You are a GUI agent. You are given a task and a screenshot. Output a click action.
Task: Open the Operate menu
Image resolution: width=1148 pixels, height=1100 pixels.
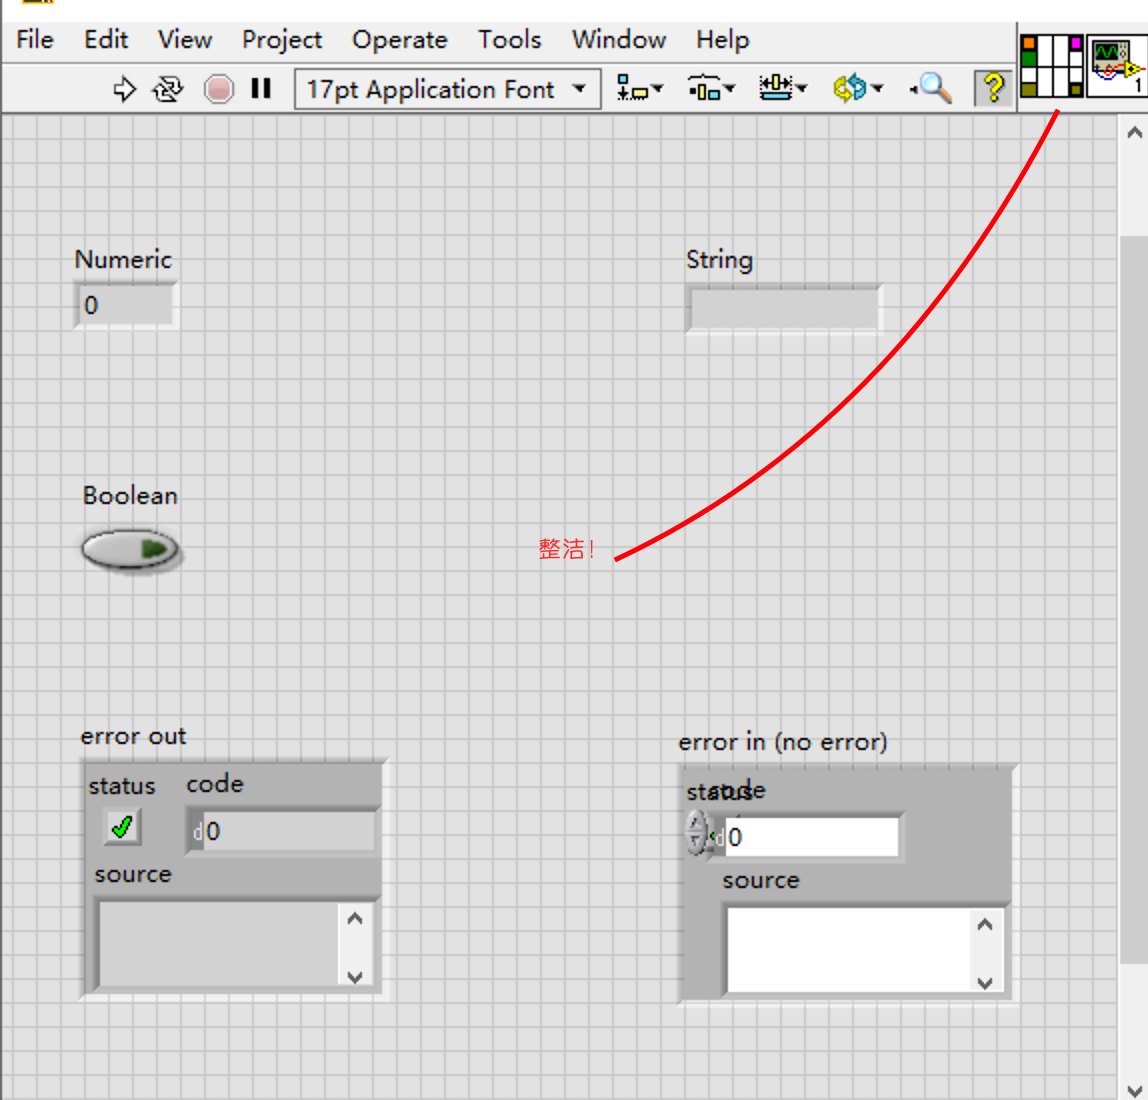399,40
